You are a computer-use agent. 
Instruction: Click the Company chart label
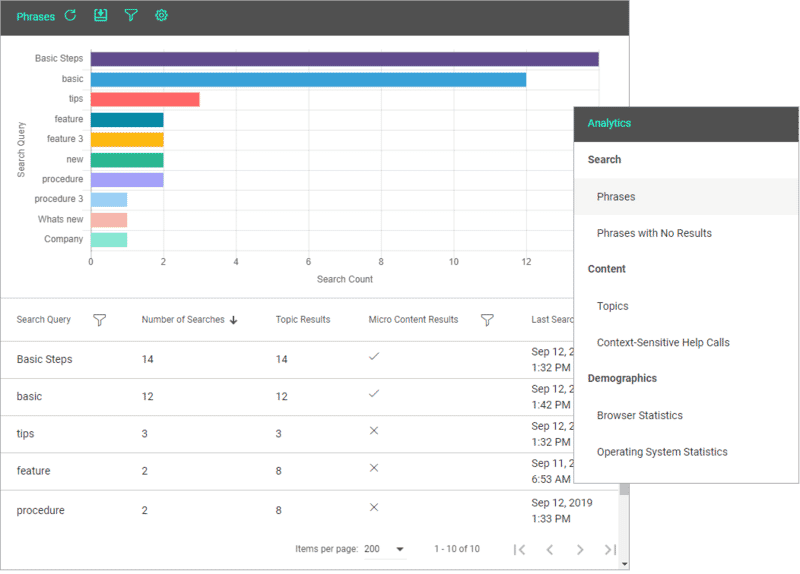63,239
